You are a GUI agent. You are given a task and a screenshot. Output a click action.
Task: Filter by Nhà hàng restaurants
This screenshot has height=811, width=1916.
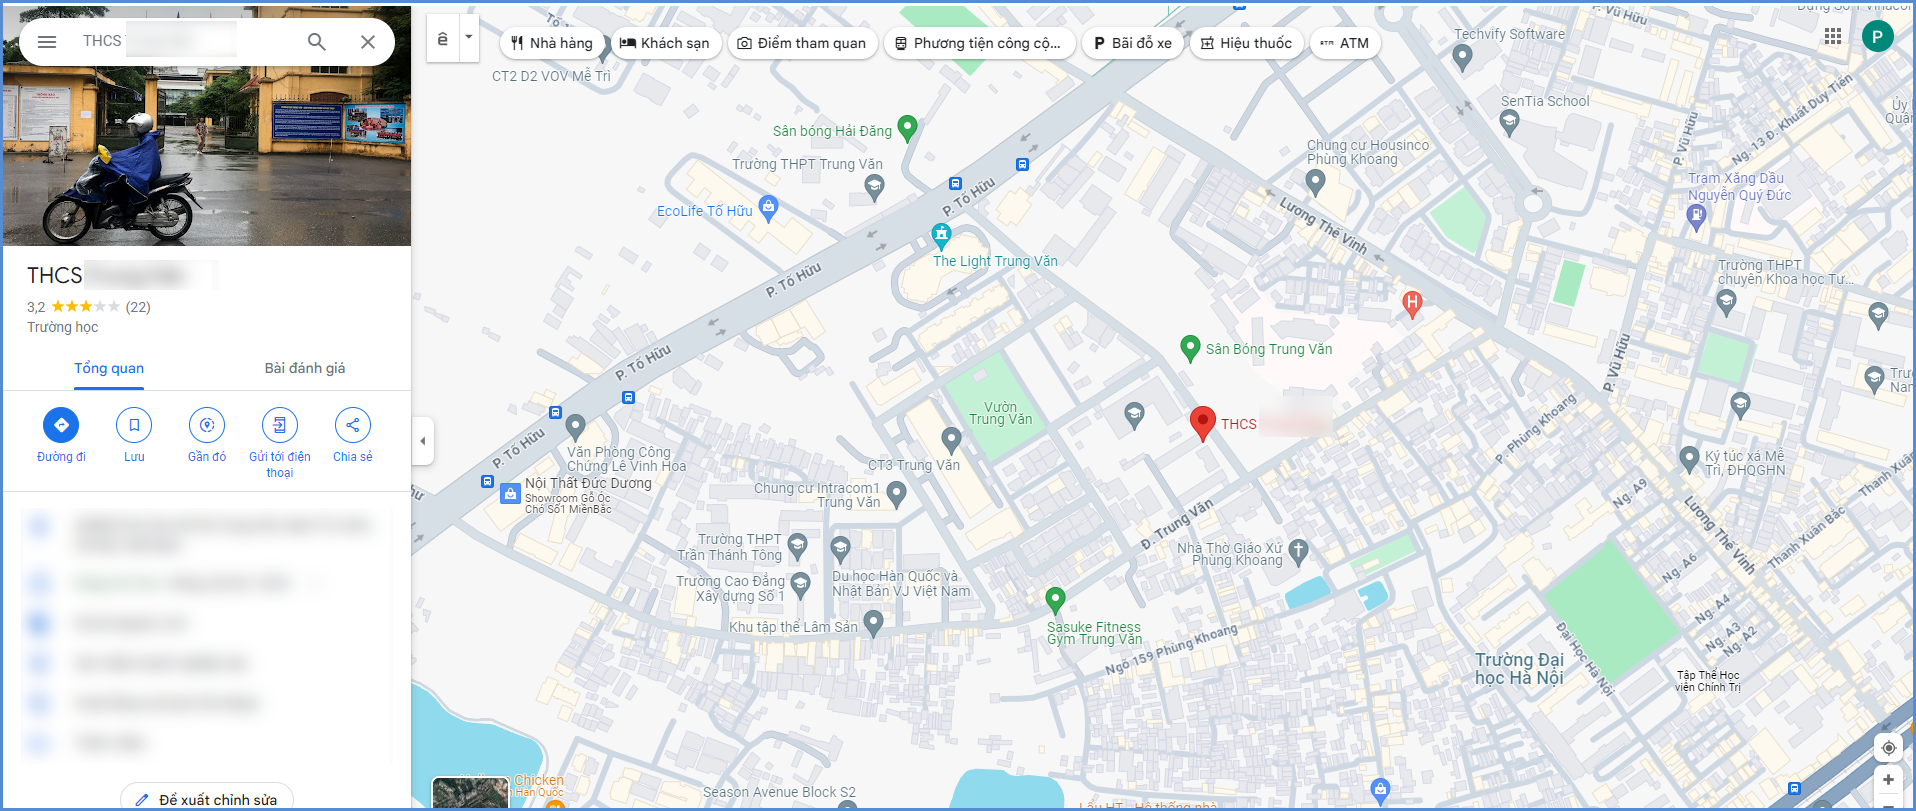tap(552, 43)
